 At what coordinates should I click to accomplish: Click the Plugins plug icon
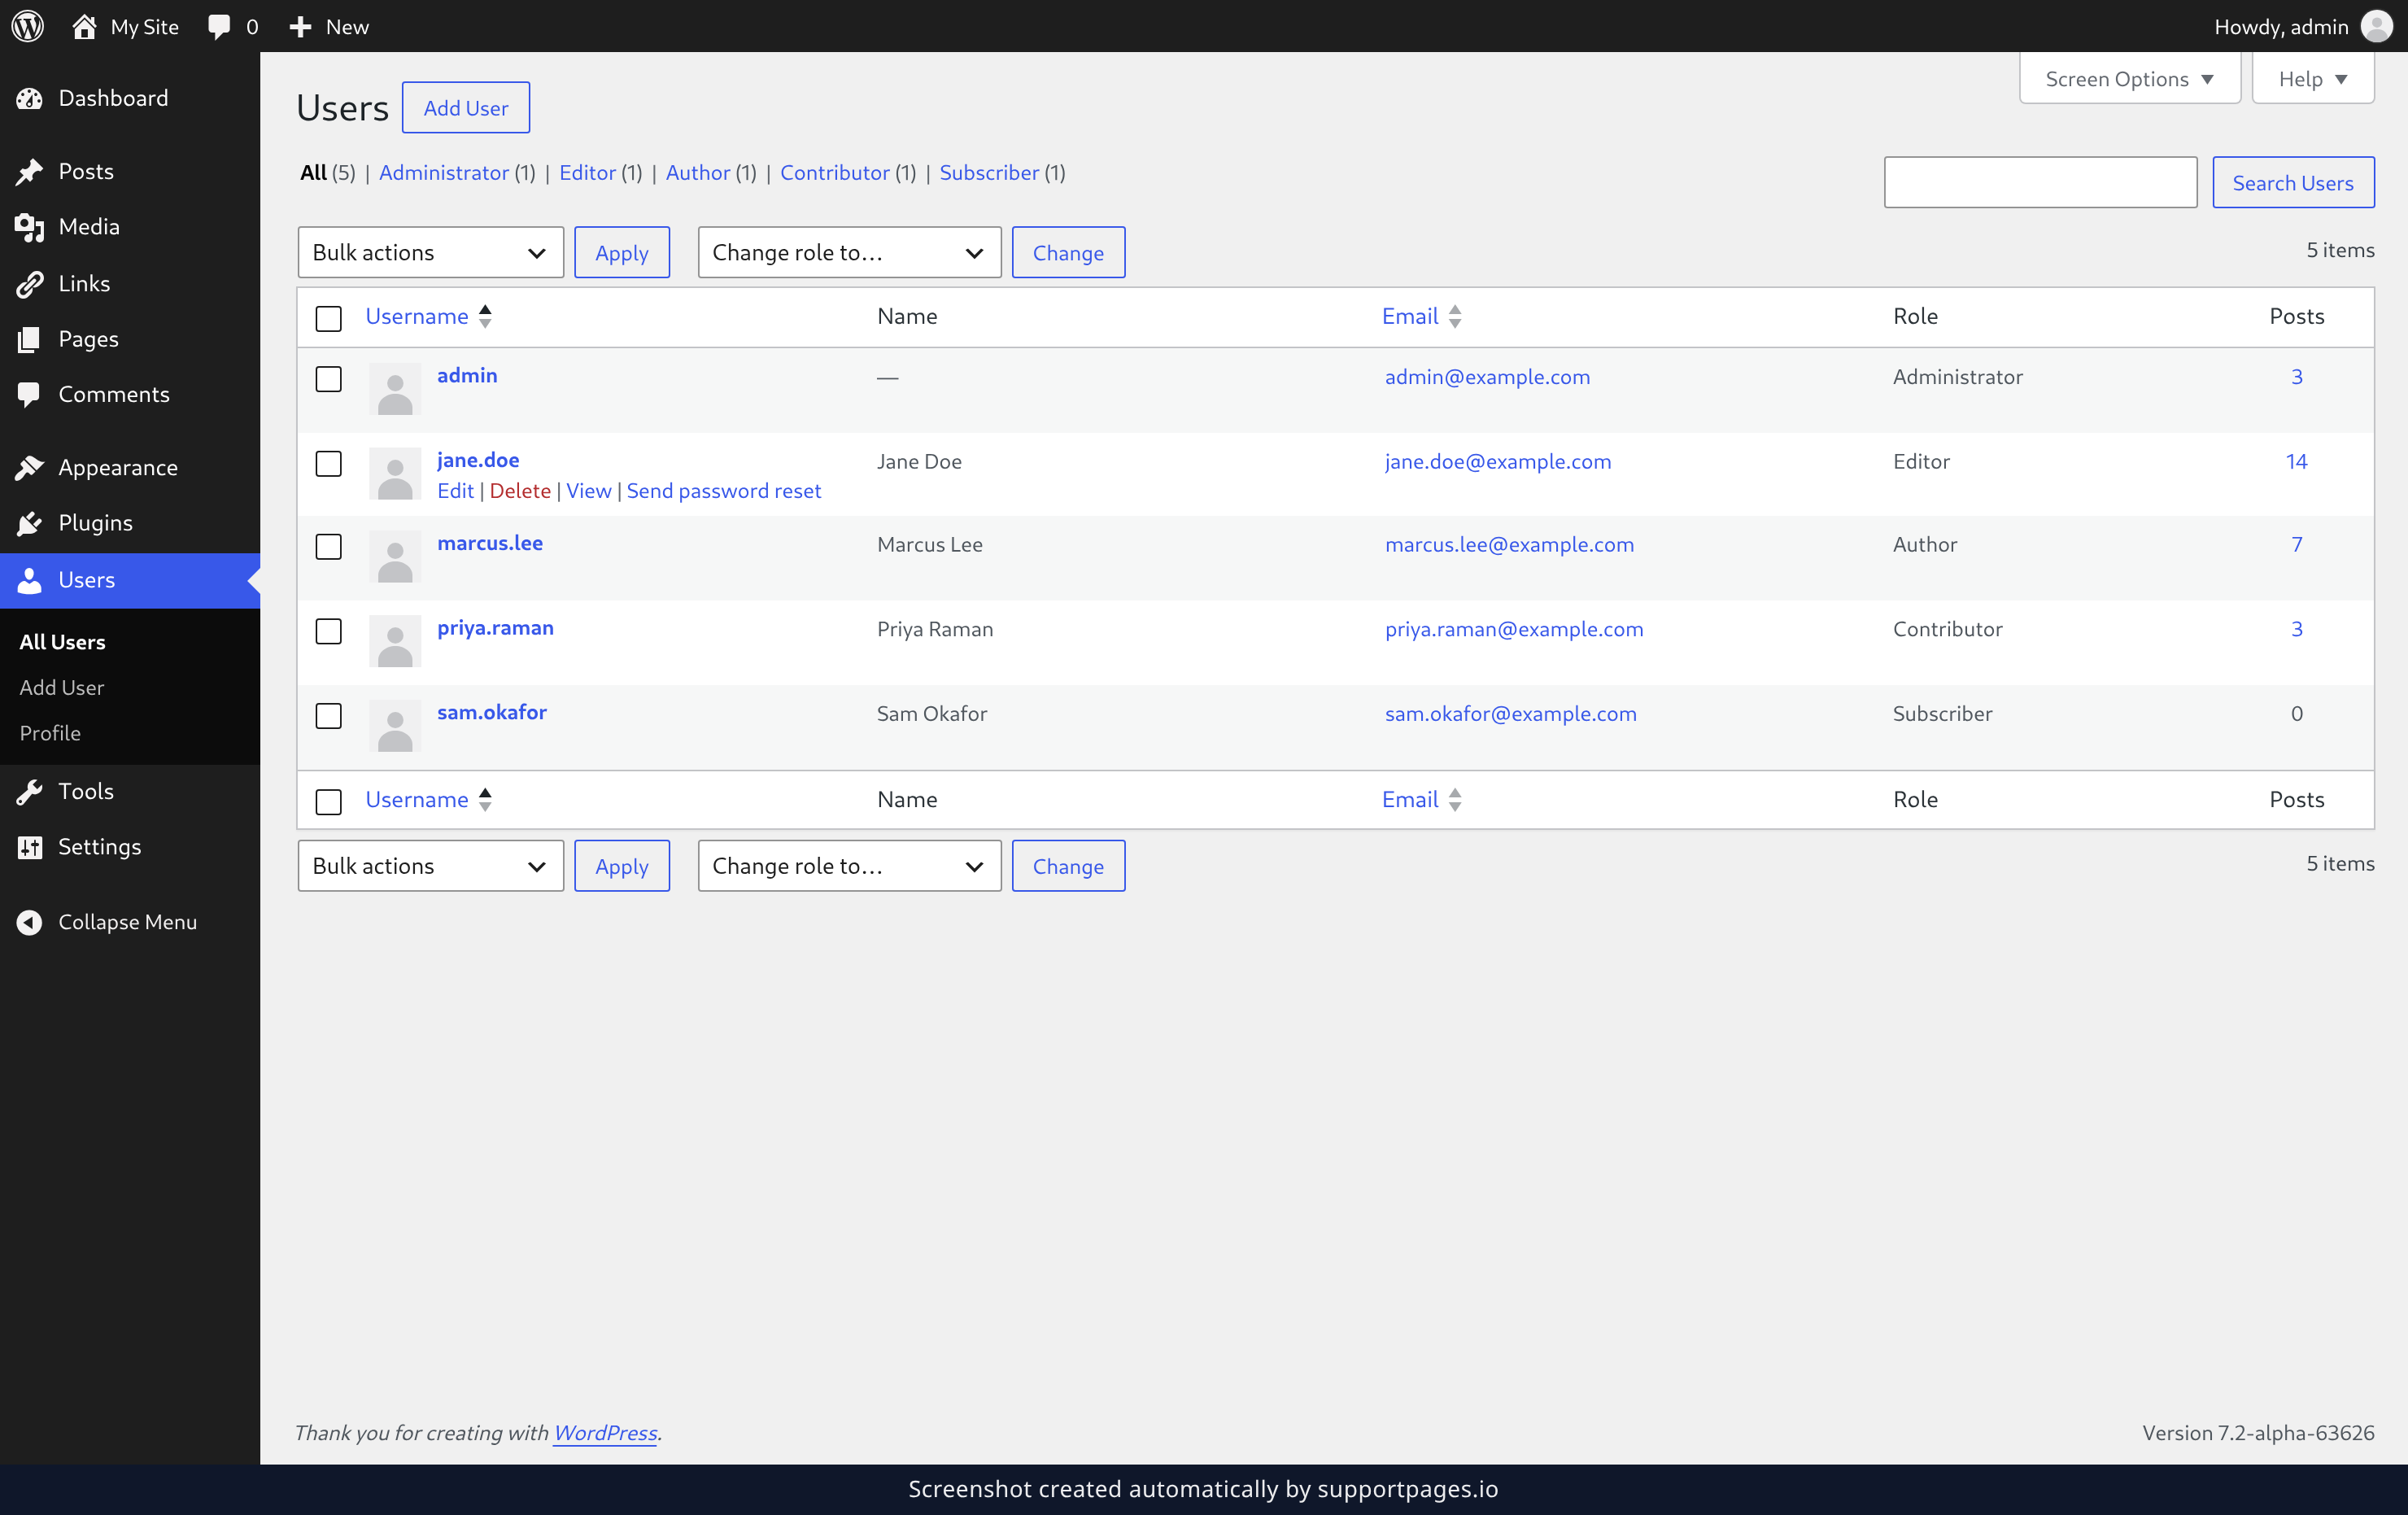point(30,523)
